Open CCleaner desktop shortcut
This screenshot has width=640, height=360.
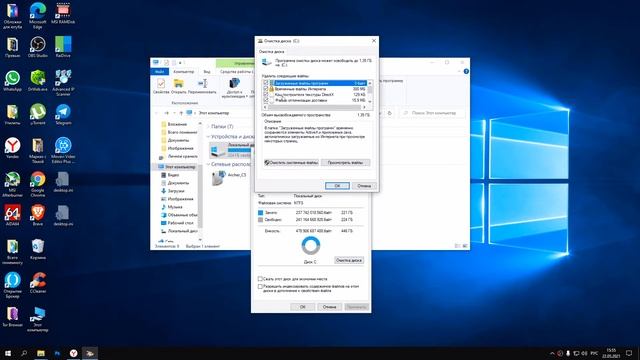point(38,283)
